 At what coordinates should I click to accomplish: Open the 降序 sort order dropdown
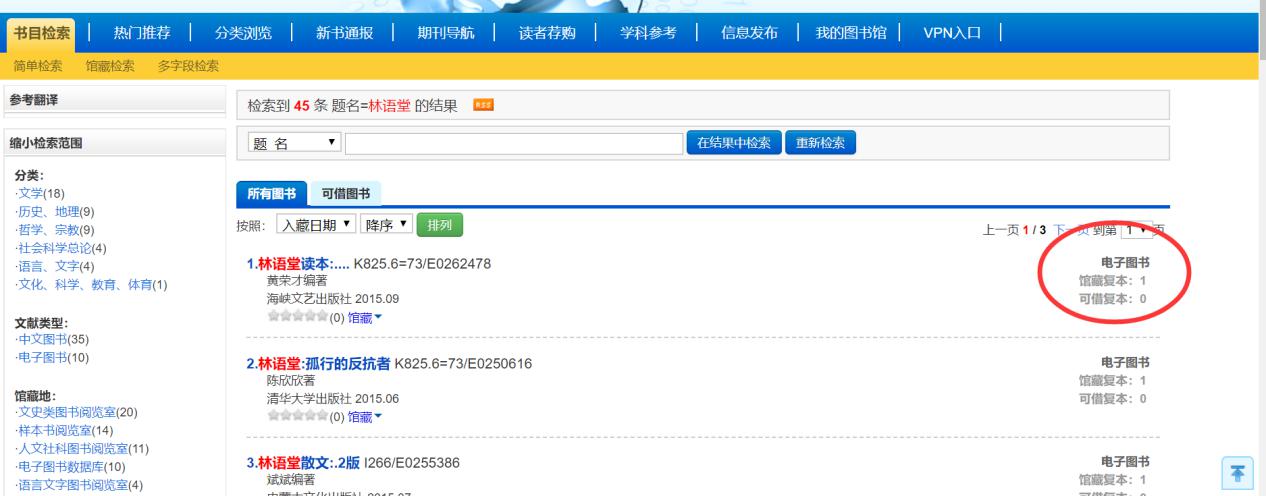click(386, 225)
